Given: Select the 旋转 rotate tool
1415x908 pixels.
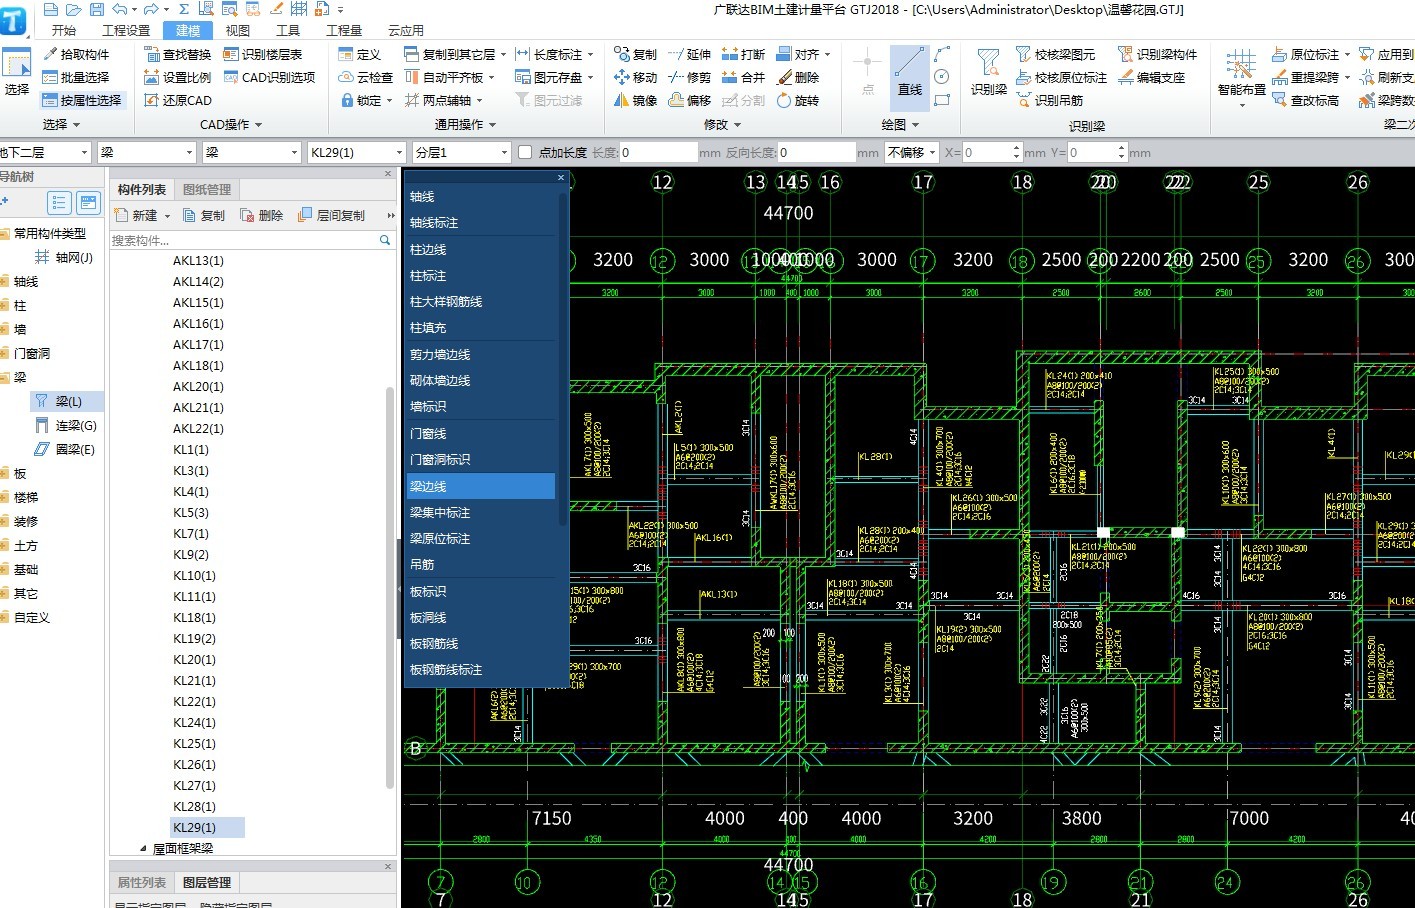Looking at the screenshot, I should point(797,100).
